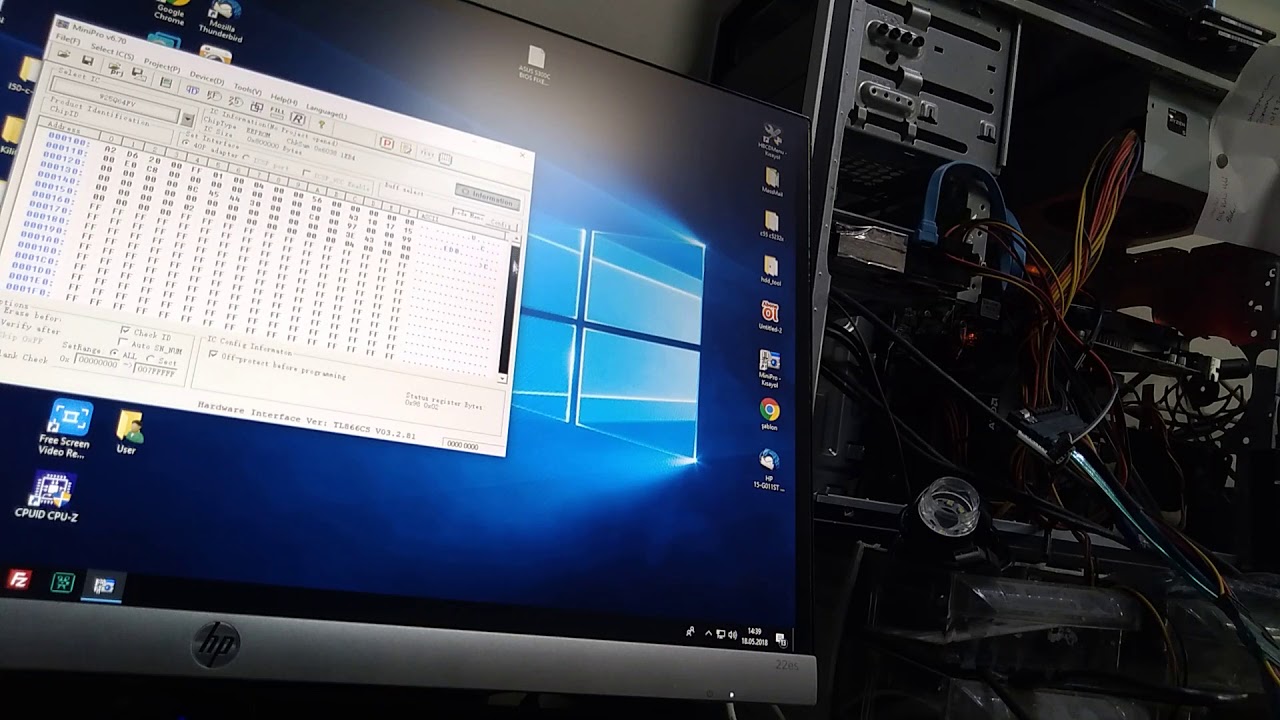Open FileZilla from the taskbar

[x=19, y=579]
